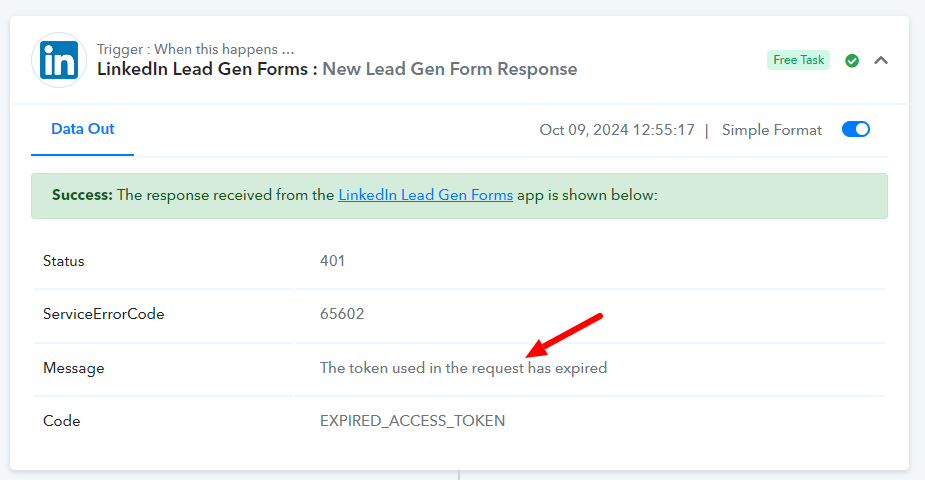925x480 pixels.
Task: Click the green Success banner
Action: click(x=459, y=196)
